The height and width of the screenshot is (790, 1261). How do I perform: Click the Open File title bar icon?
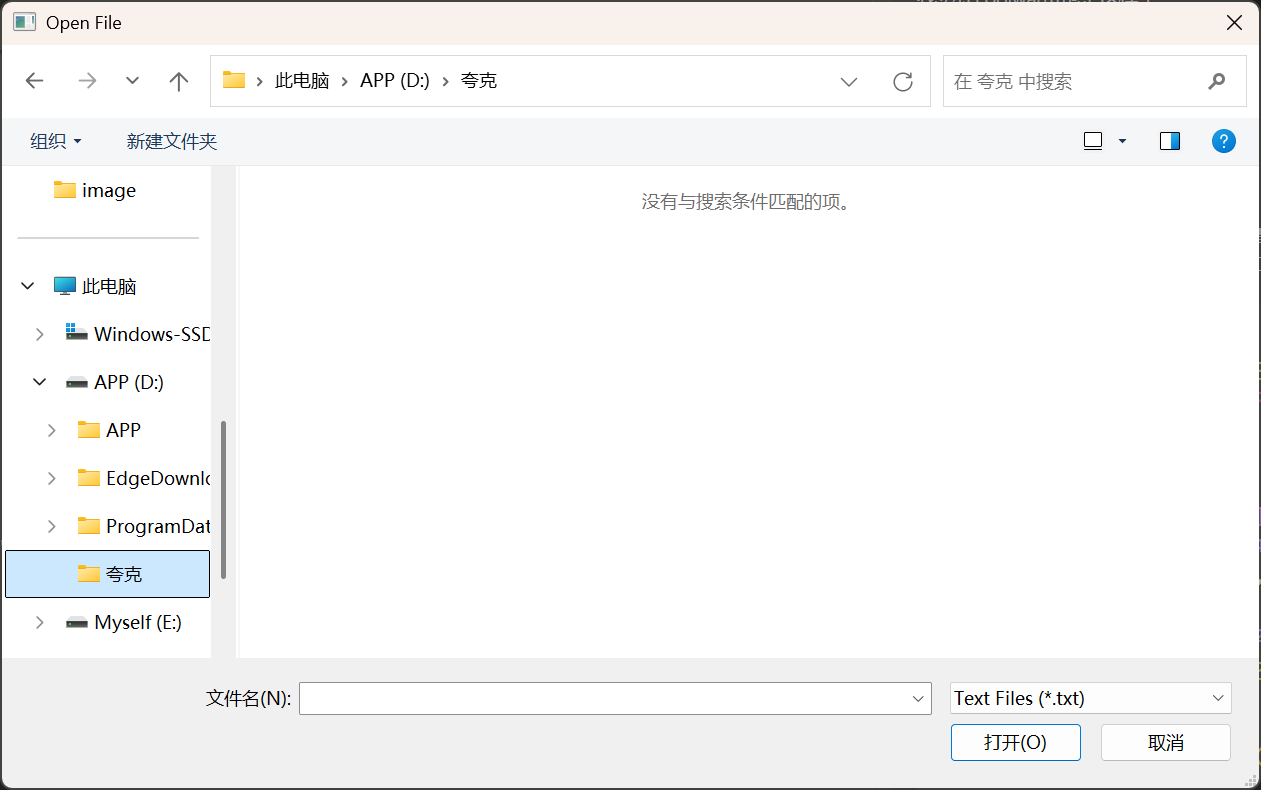point(25,22)
